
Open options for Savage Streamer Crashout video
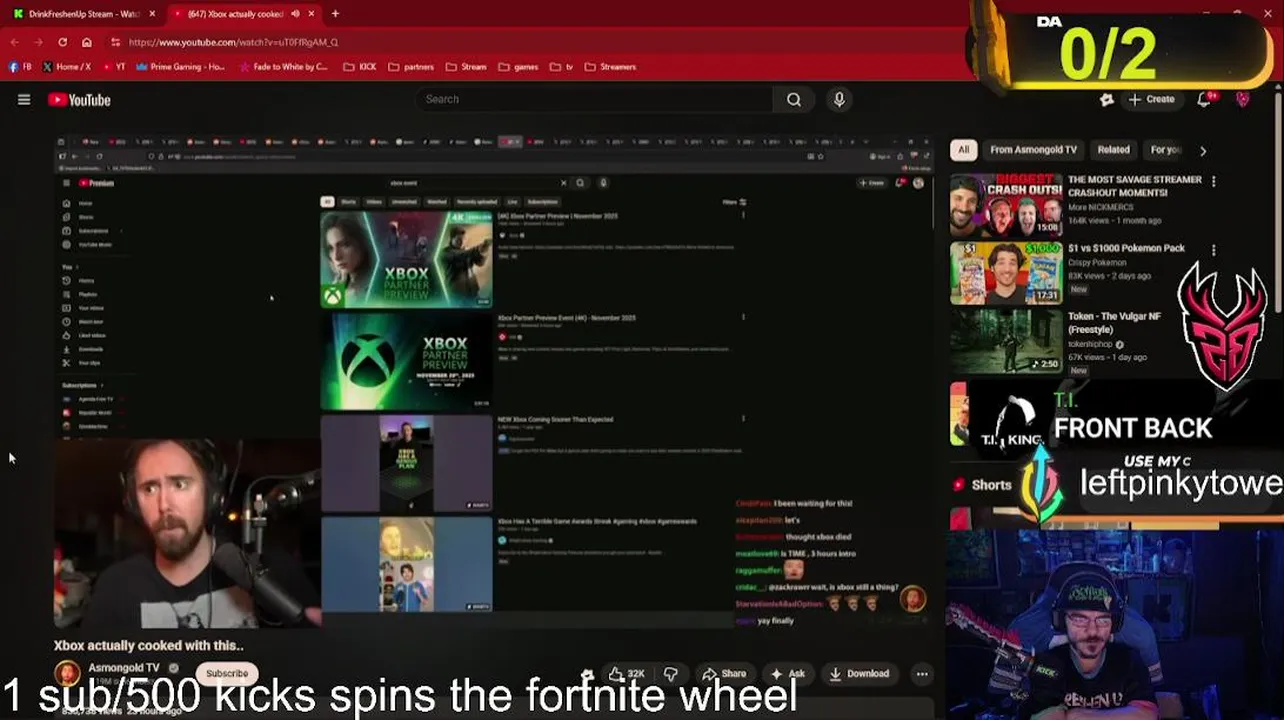pyautogui.click(x=1213, y=181)
